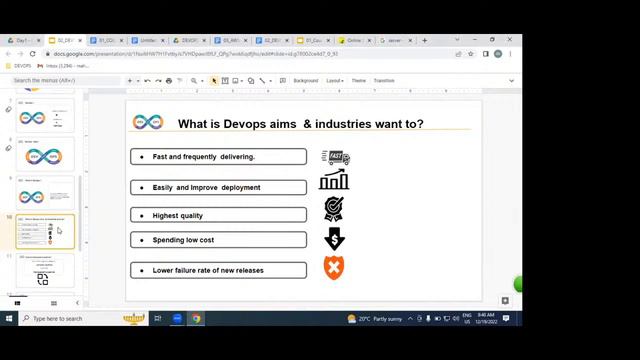Select the Paint format tool
Image resolution: width=640 pixels, height=360 pixels.
(x=180, y=81)
